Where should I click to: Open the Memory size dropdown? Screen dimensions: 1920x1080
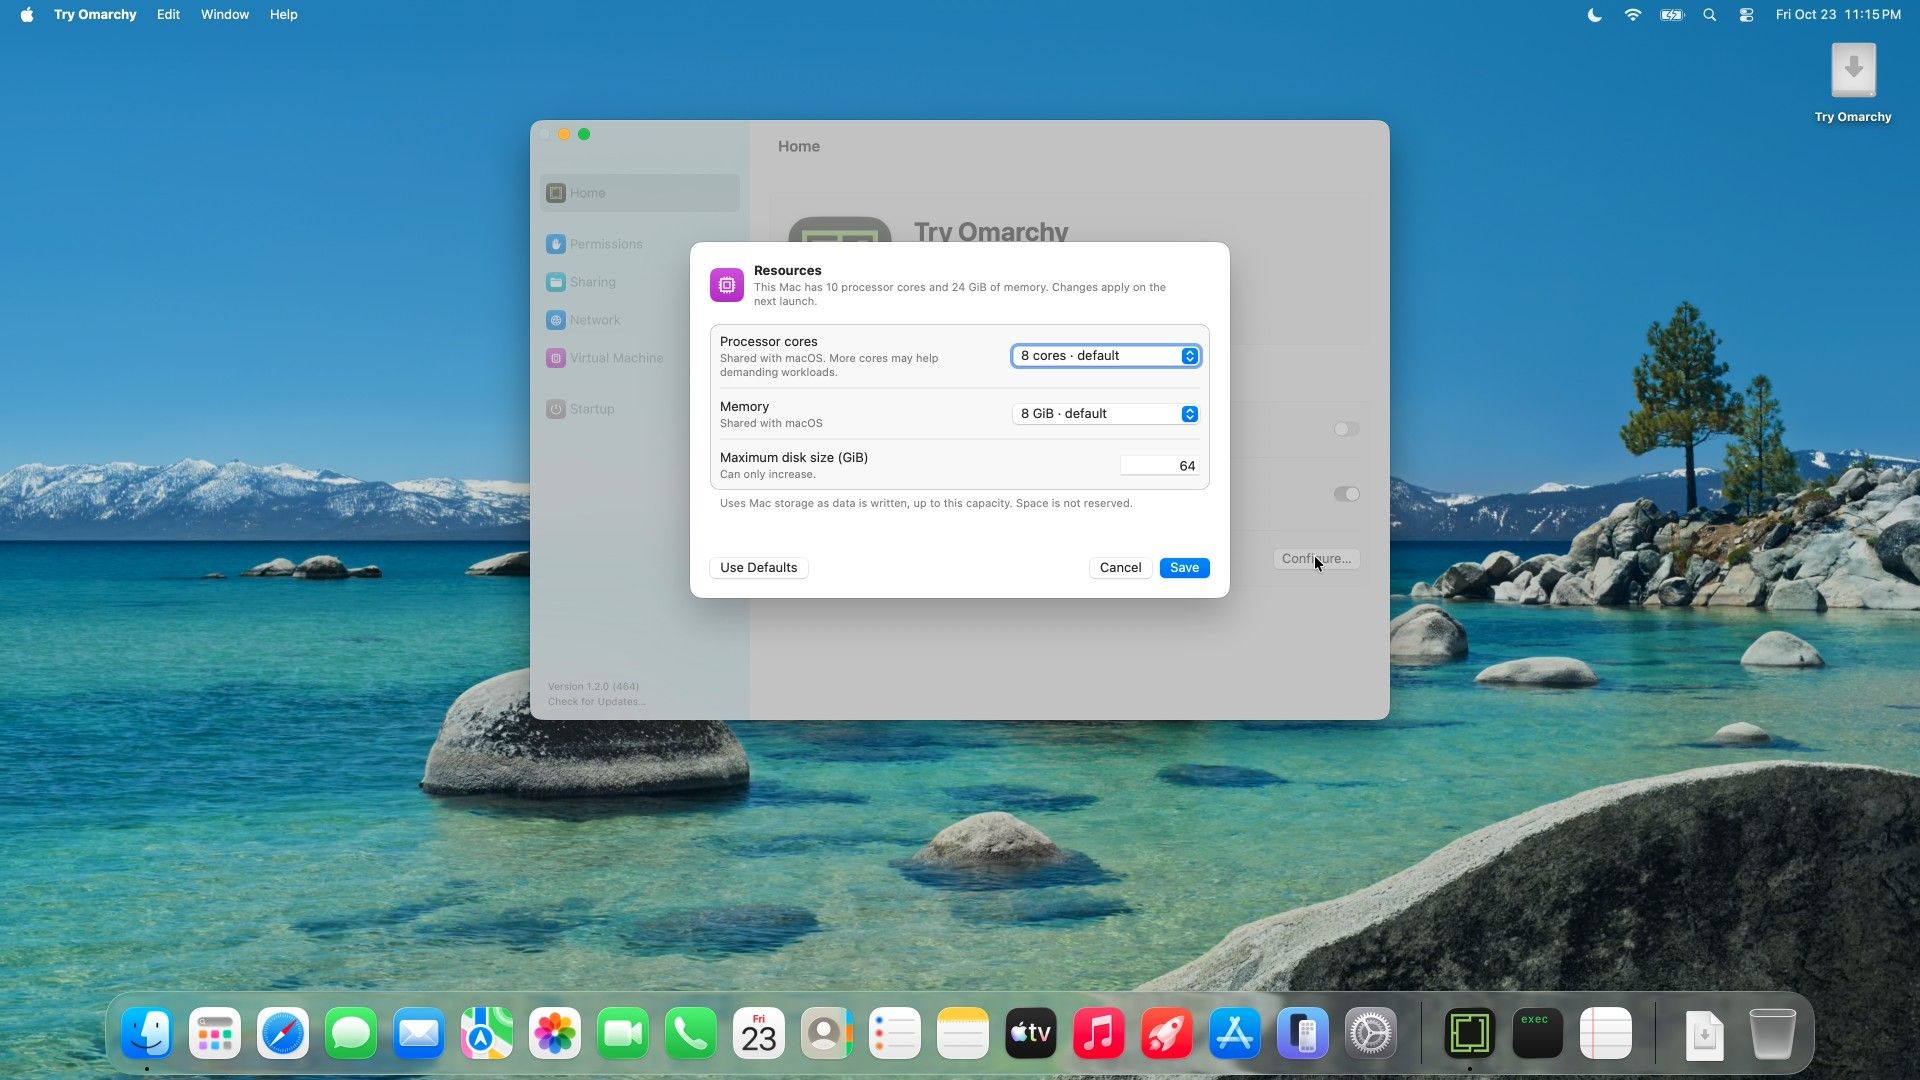[x=1106, y=414]
